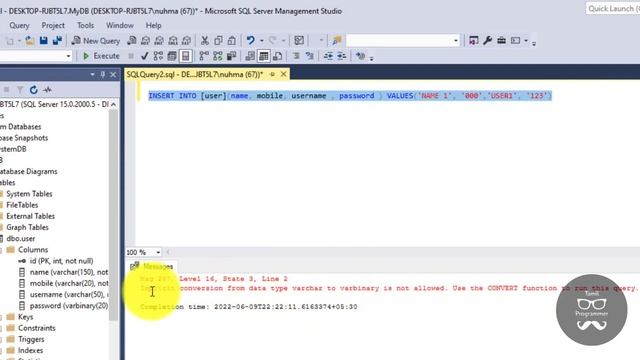Viewport: 640px width, 360px height.
Task: Click the Cancel Executing Query stop icon
Action: 131,56
